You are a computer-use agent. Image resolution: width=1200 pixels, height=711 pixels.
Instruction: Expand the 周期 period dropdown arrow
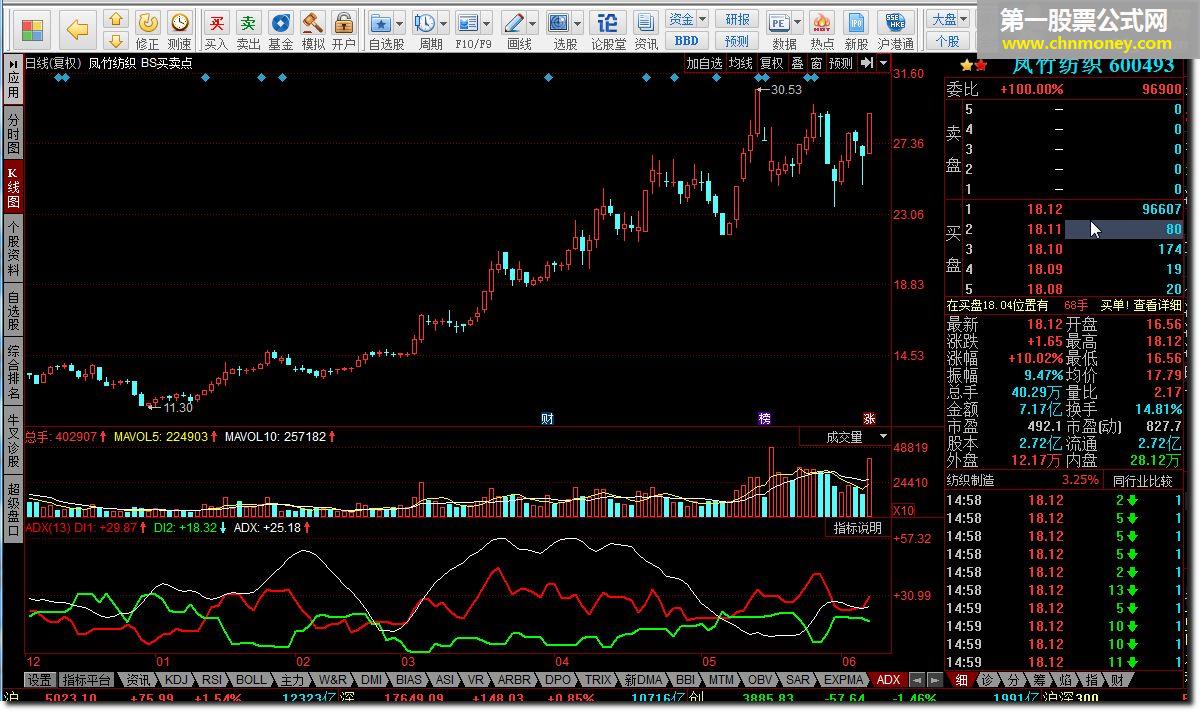pyautogui.click(x=444, y=22)
